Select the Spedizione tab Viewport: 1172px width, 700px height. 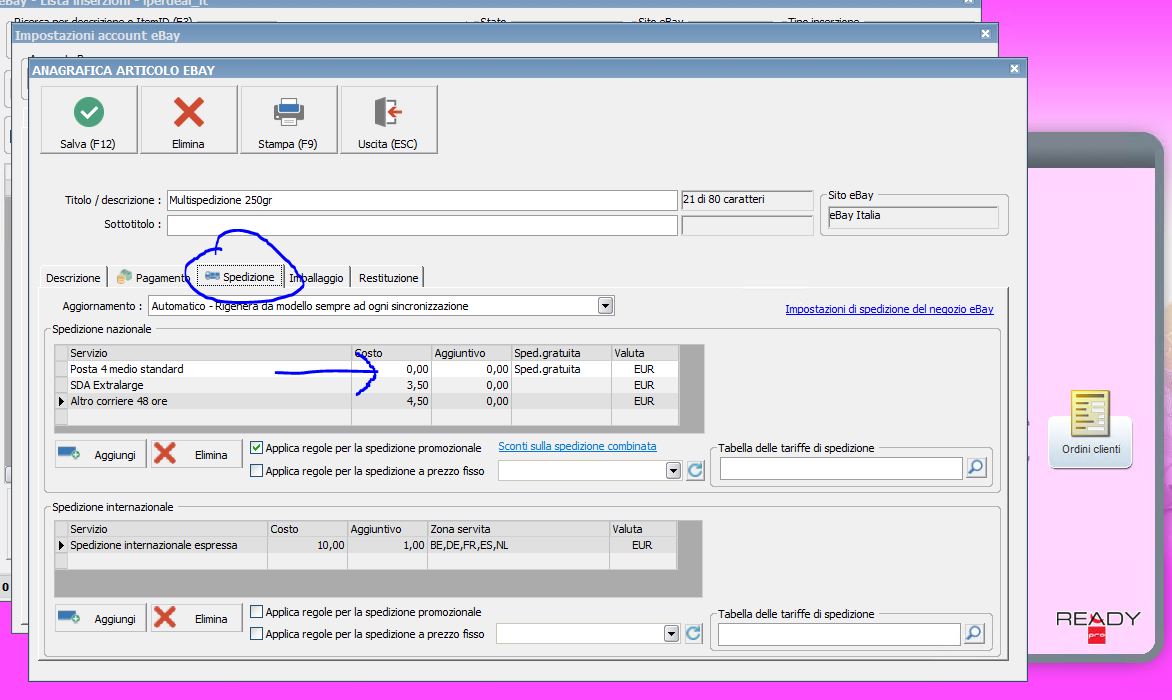[240, 277]
